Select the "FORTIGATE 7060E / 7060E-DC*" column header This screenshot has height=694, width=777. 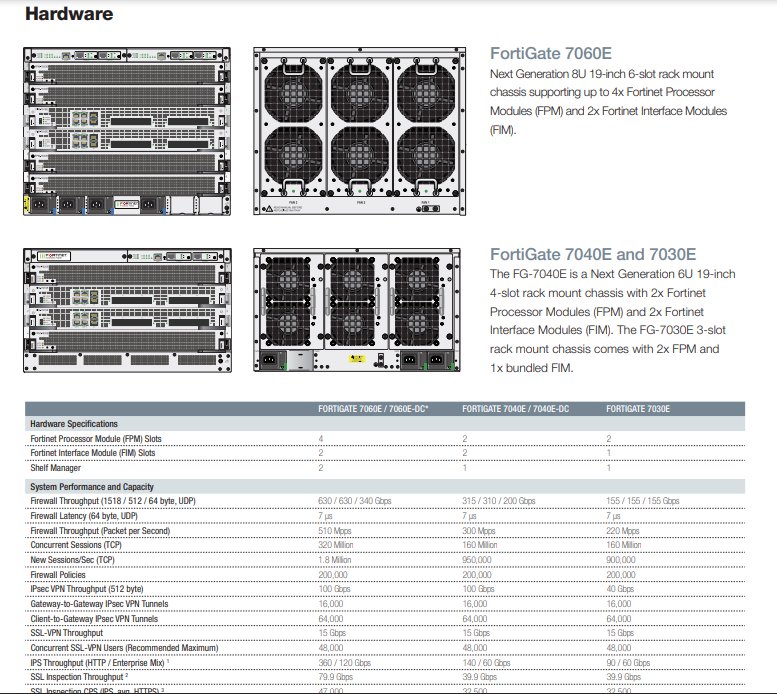click(x=373, y=409)
